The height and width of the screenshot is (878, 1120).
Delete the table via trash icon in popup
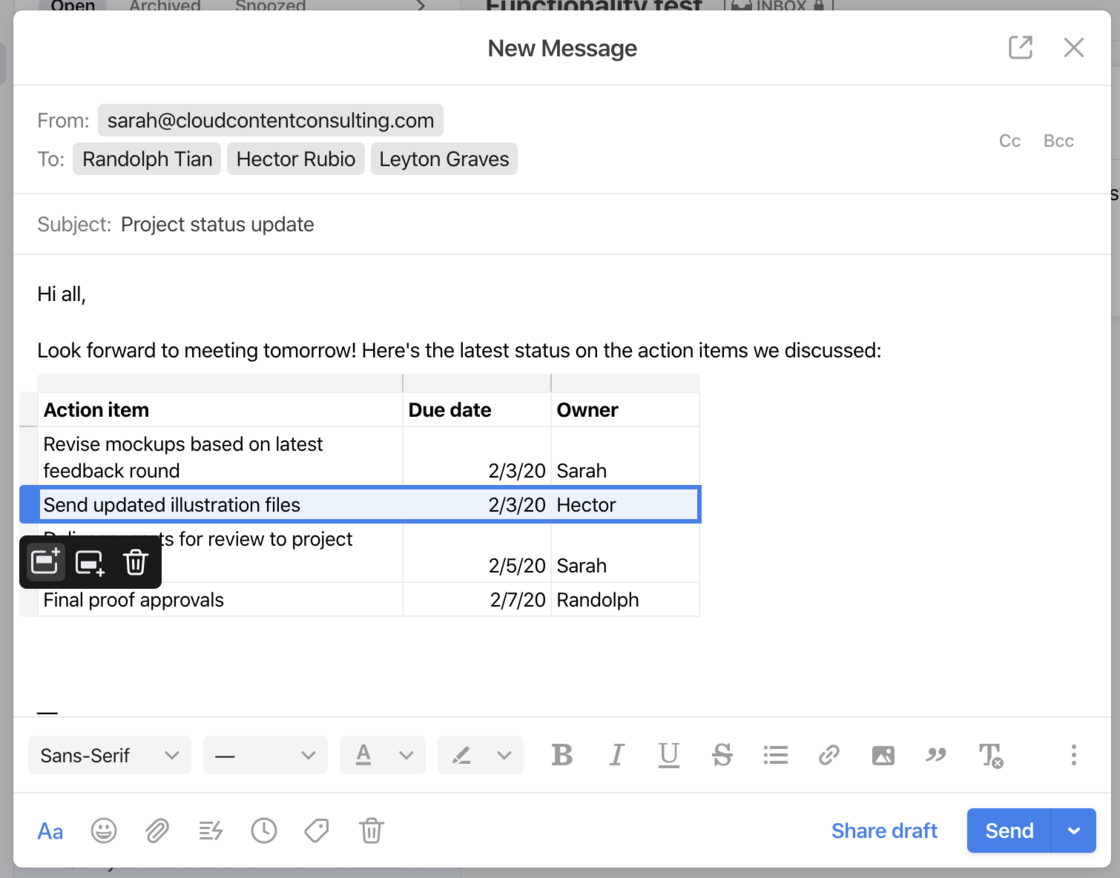coord(135,561)
